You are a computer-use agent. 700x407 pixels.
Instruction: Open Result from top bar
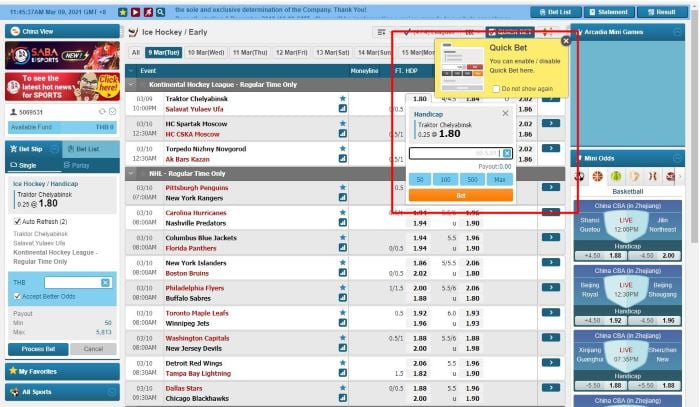click(662, 12)
